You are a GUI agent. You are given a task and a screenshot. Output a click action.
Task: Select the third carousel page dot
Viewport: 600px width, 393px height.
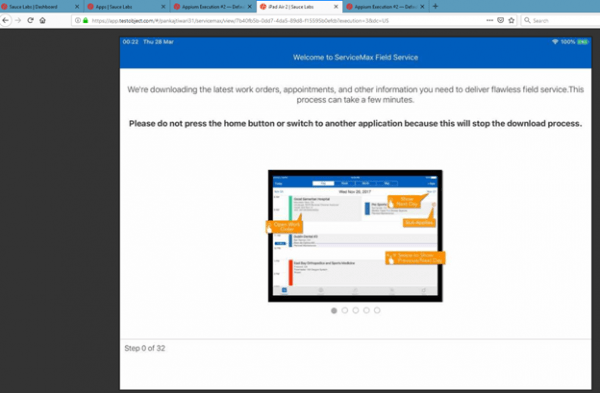point(355,310)
